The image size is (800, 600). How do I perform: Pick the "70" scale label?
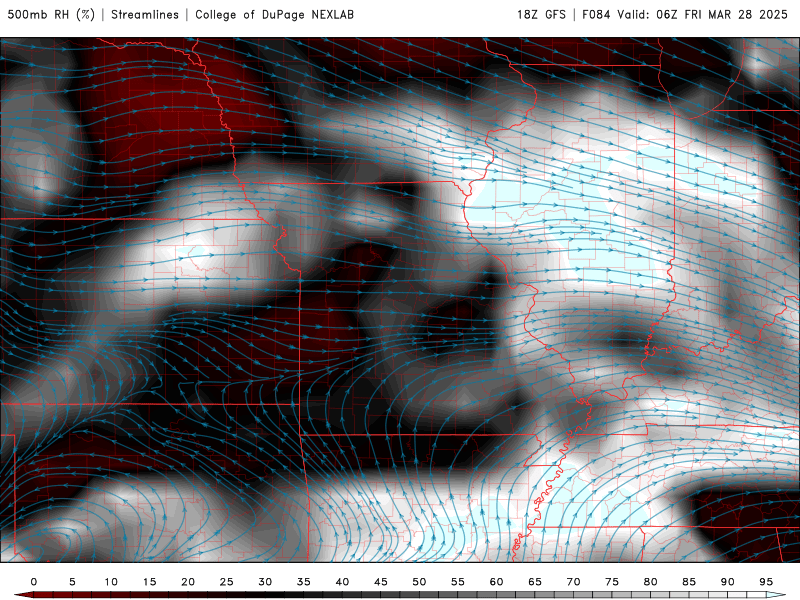pyautogui.click(x=573, y=582)
